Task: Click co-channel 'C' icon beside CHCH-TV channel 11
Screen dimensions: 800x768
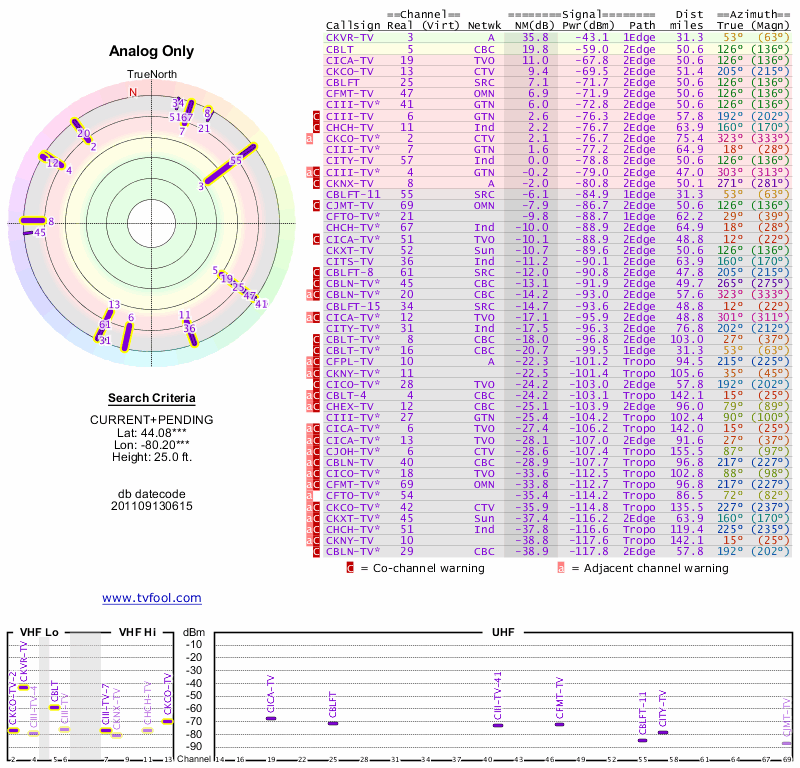Action: pyautogui.click(x=316, y=128)
